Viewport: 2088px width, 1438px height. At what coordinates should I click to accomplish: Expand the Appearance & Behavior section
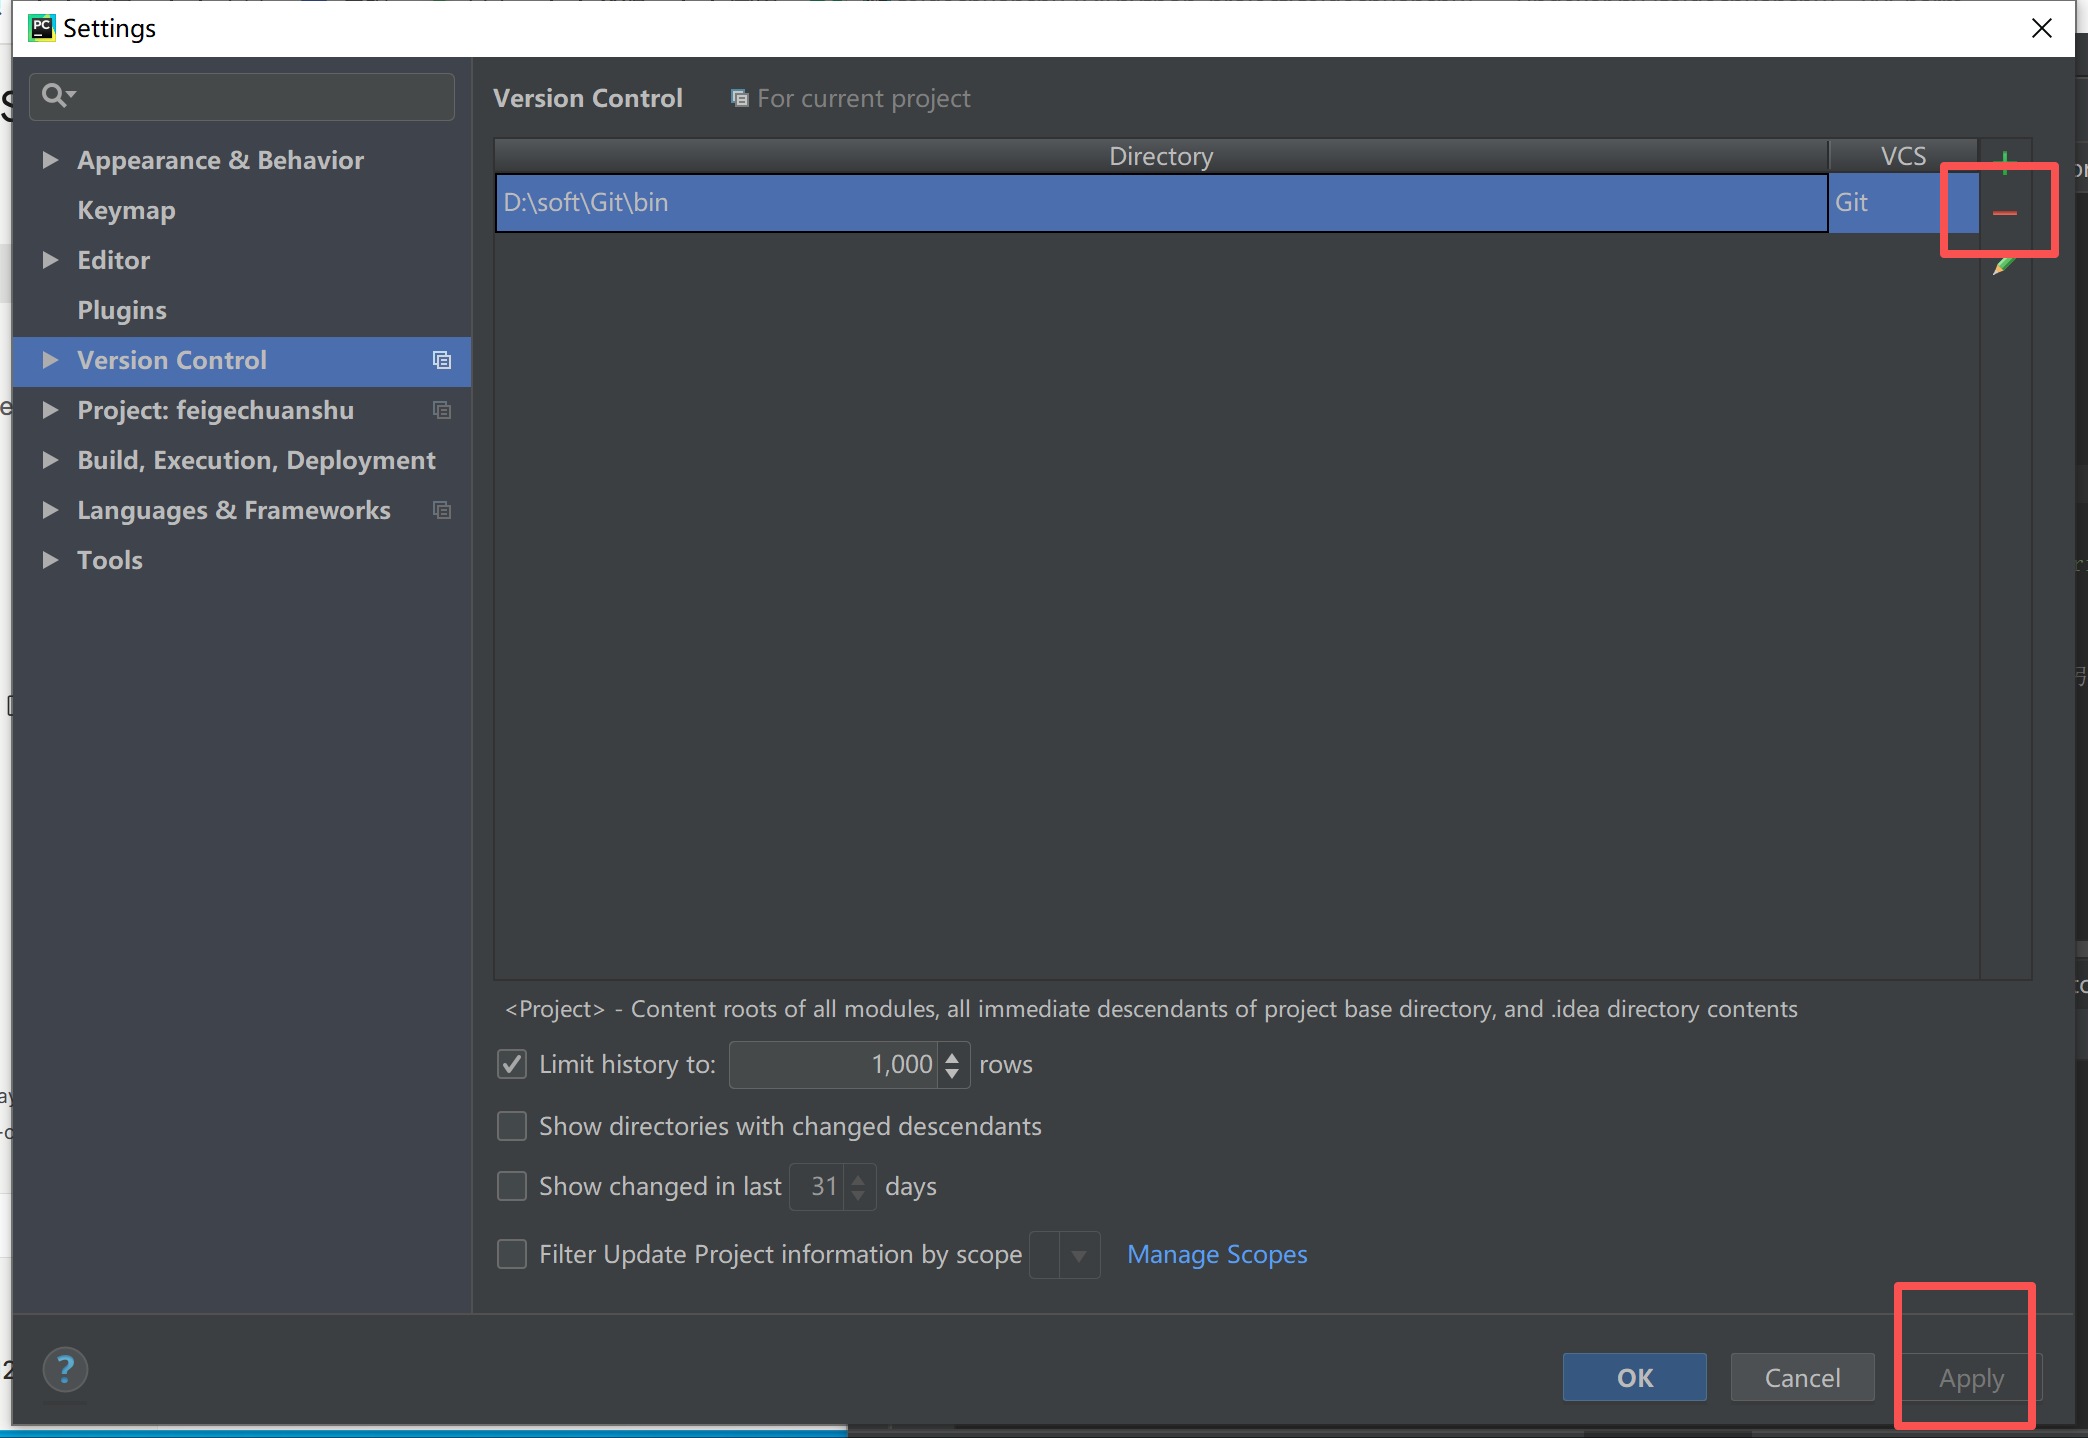pos(51,160)
